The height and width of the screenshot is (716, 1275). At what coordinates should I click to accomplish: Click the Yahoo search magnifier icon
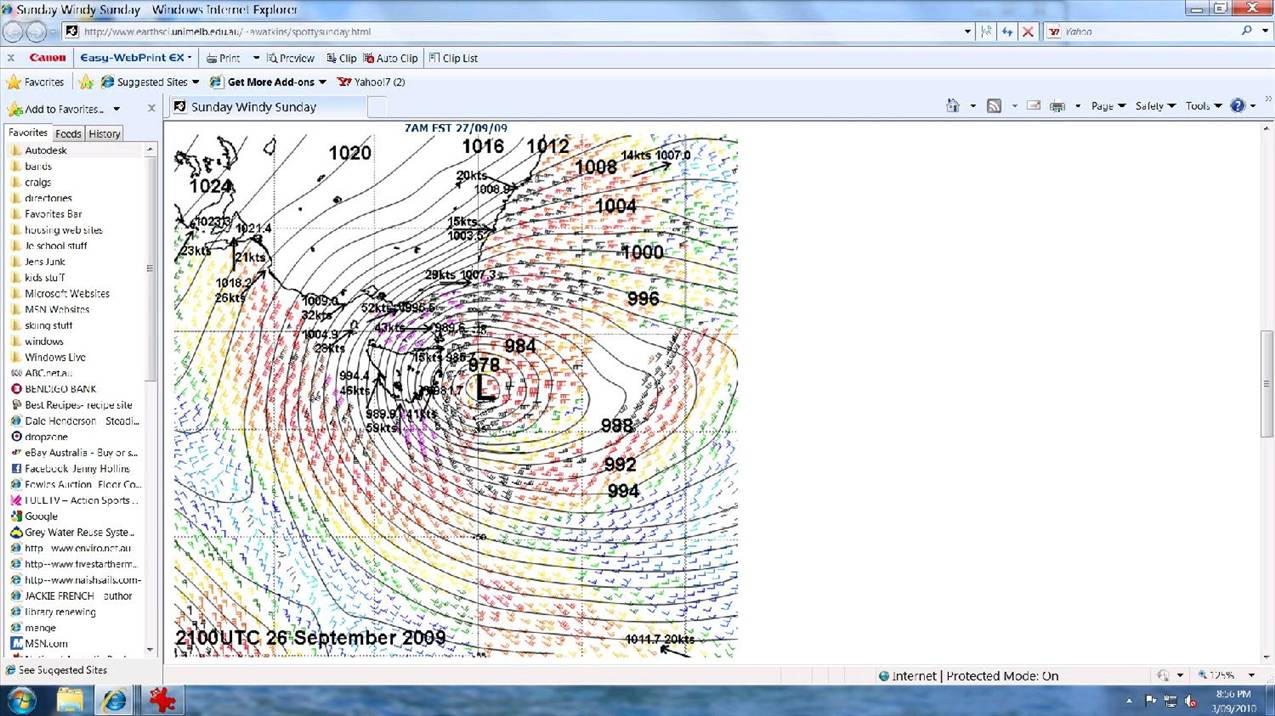point(1247,32)
